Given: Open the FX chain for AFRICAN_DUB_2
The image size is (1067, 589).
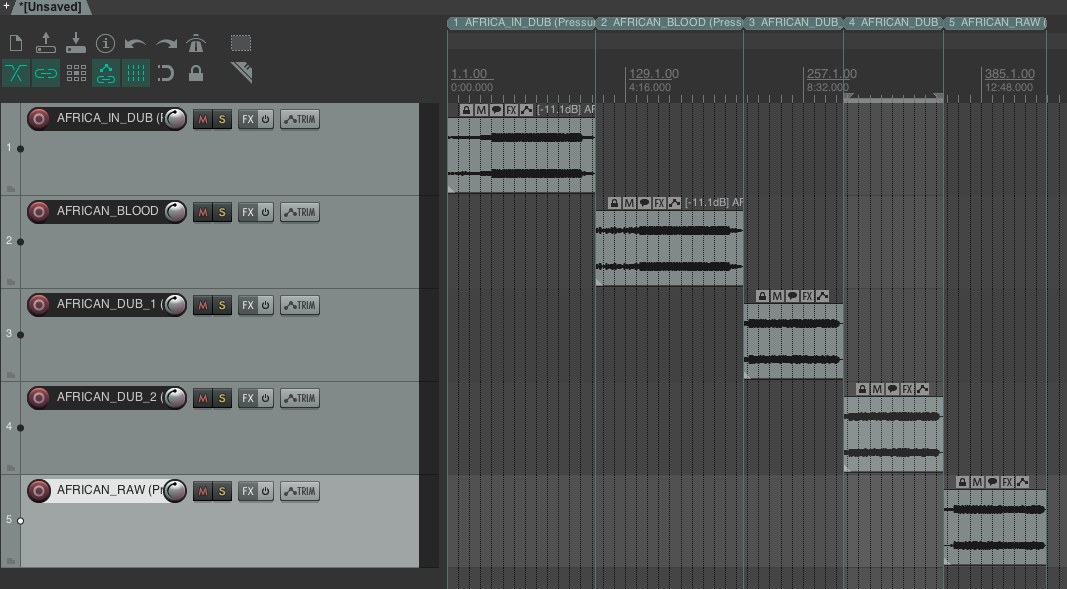Looking at the screenshot, I should [x=246, y=397].
